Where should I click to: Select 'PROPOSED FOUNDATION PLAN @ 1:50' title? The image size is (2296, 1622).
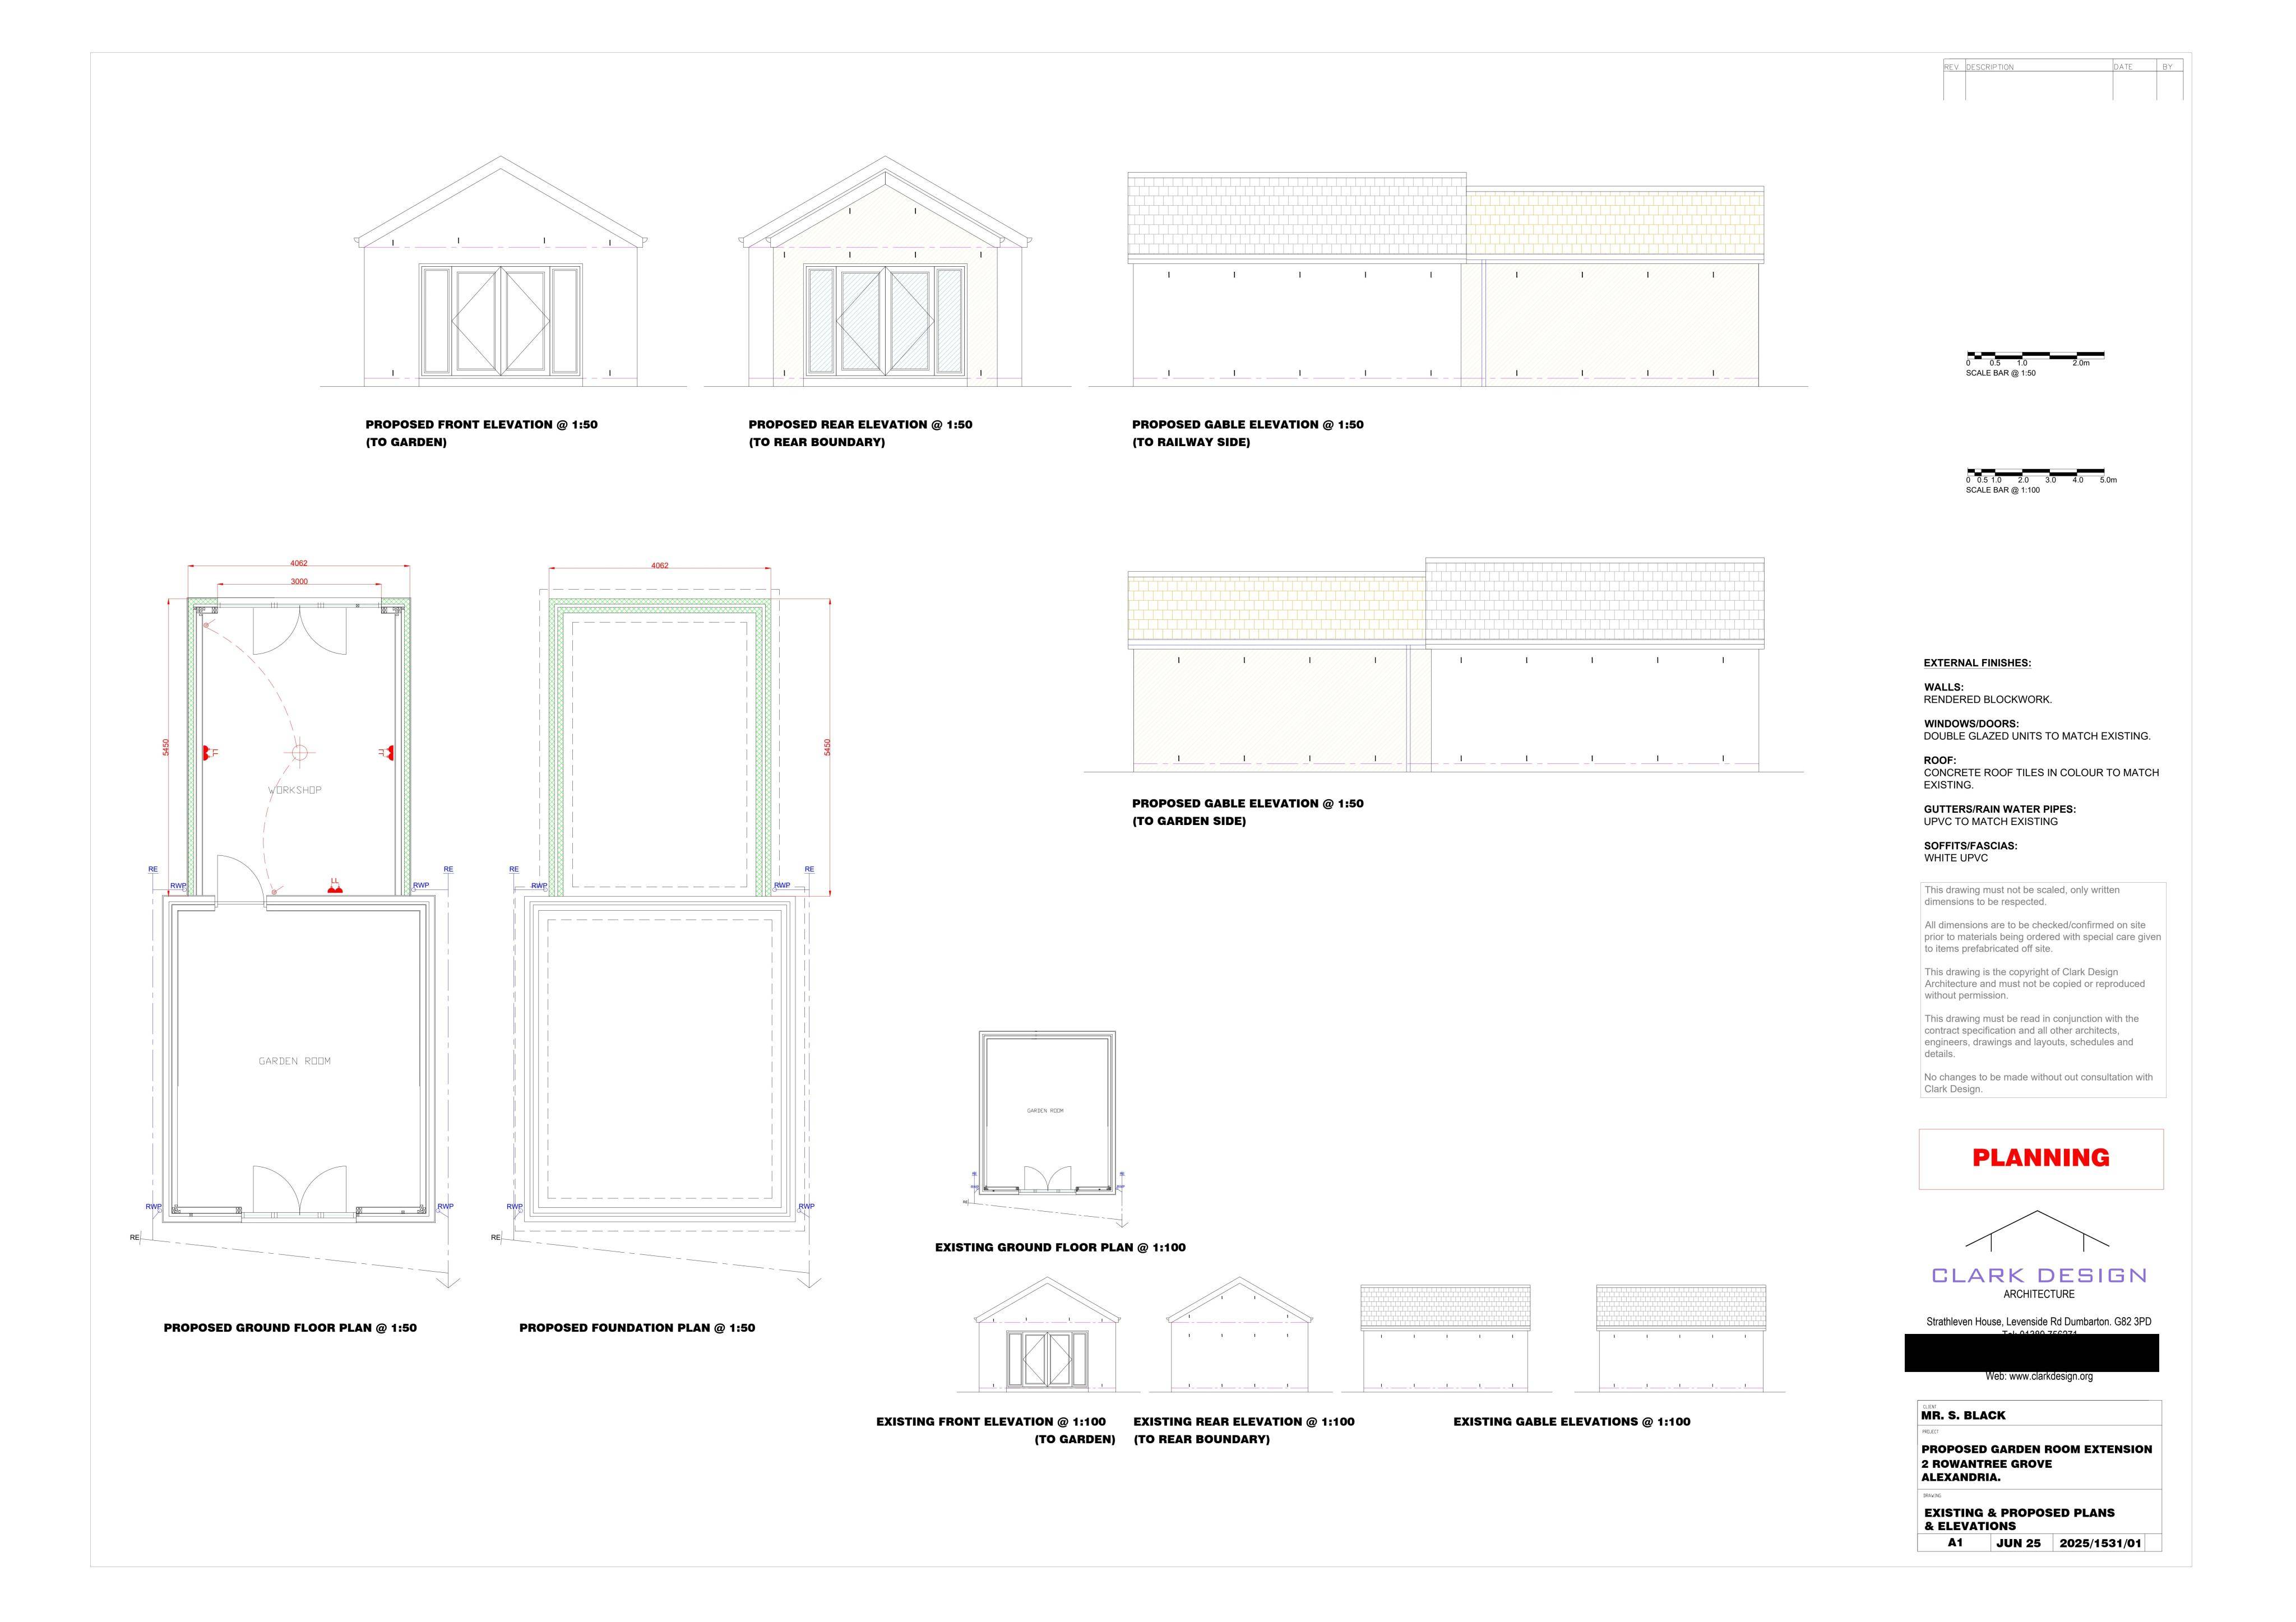click(637, 1328)
